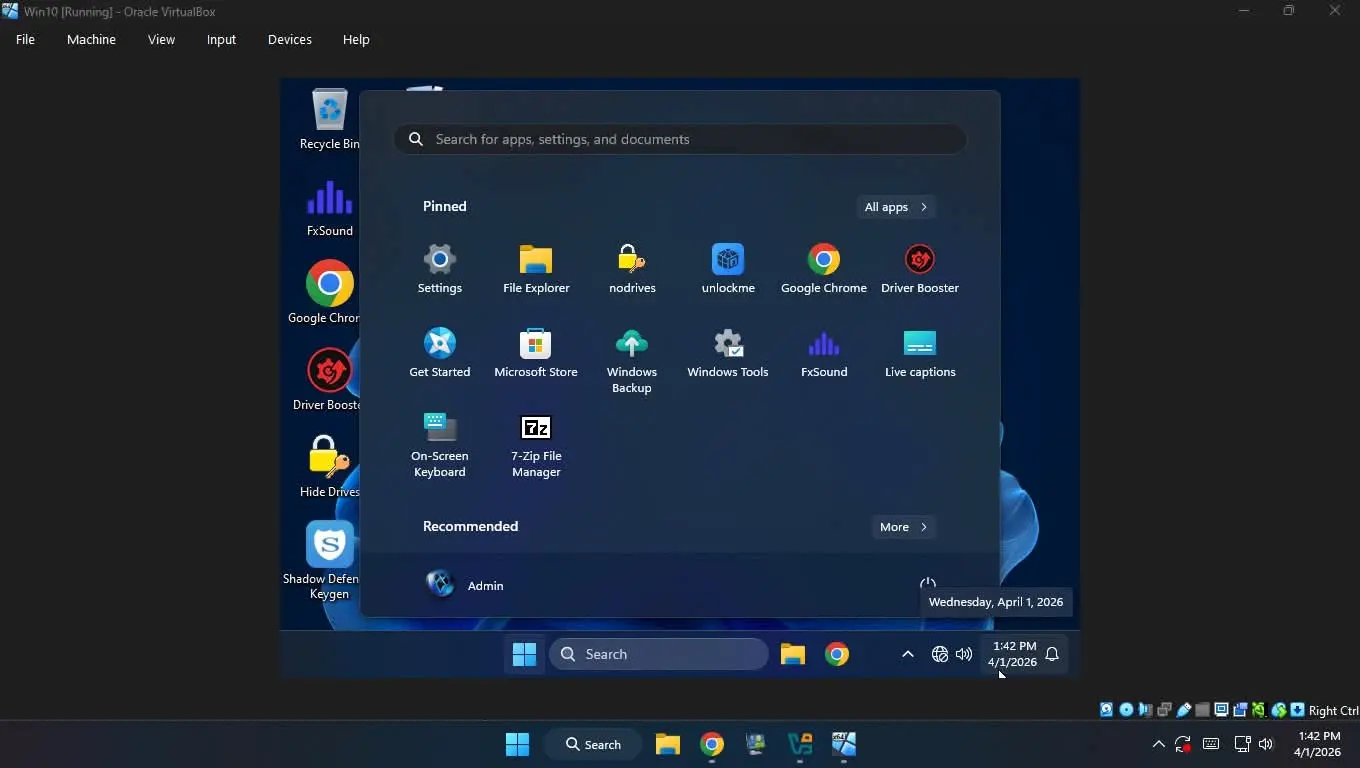
Task: Open Live captions from pinned apps
Action: 920,354
